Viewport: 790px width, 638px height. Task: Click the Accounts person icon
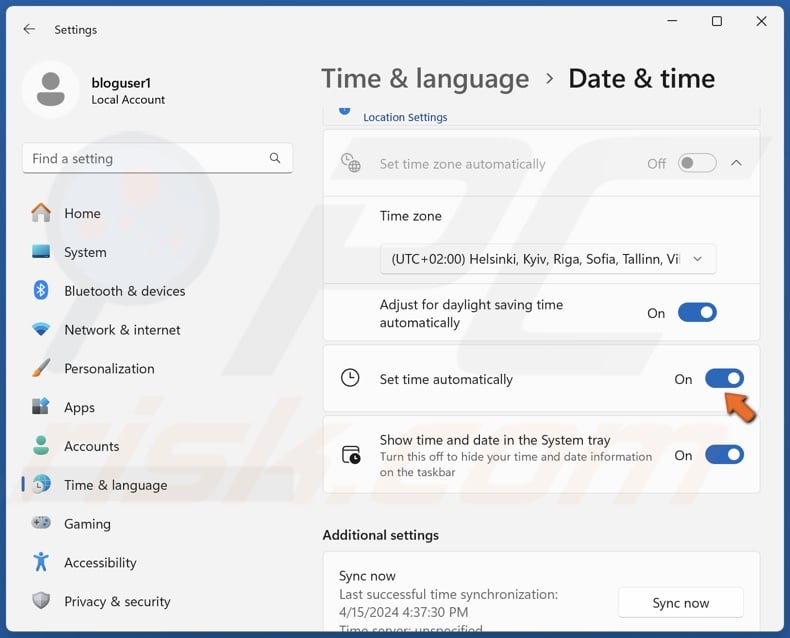tap(41, 445)
